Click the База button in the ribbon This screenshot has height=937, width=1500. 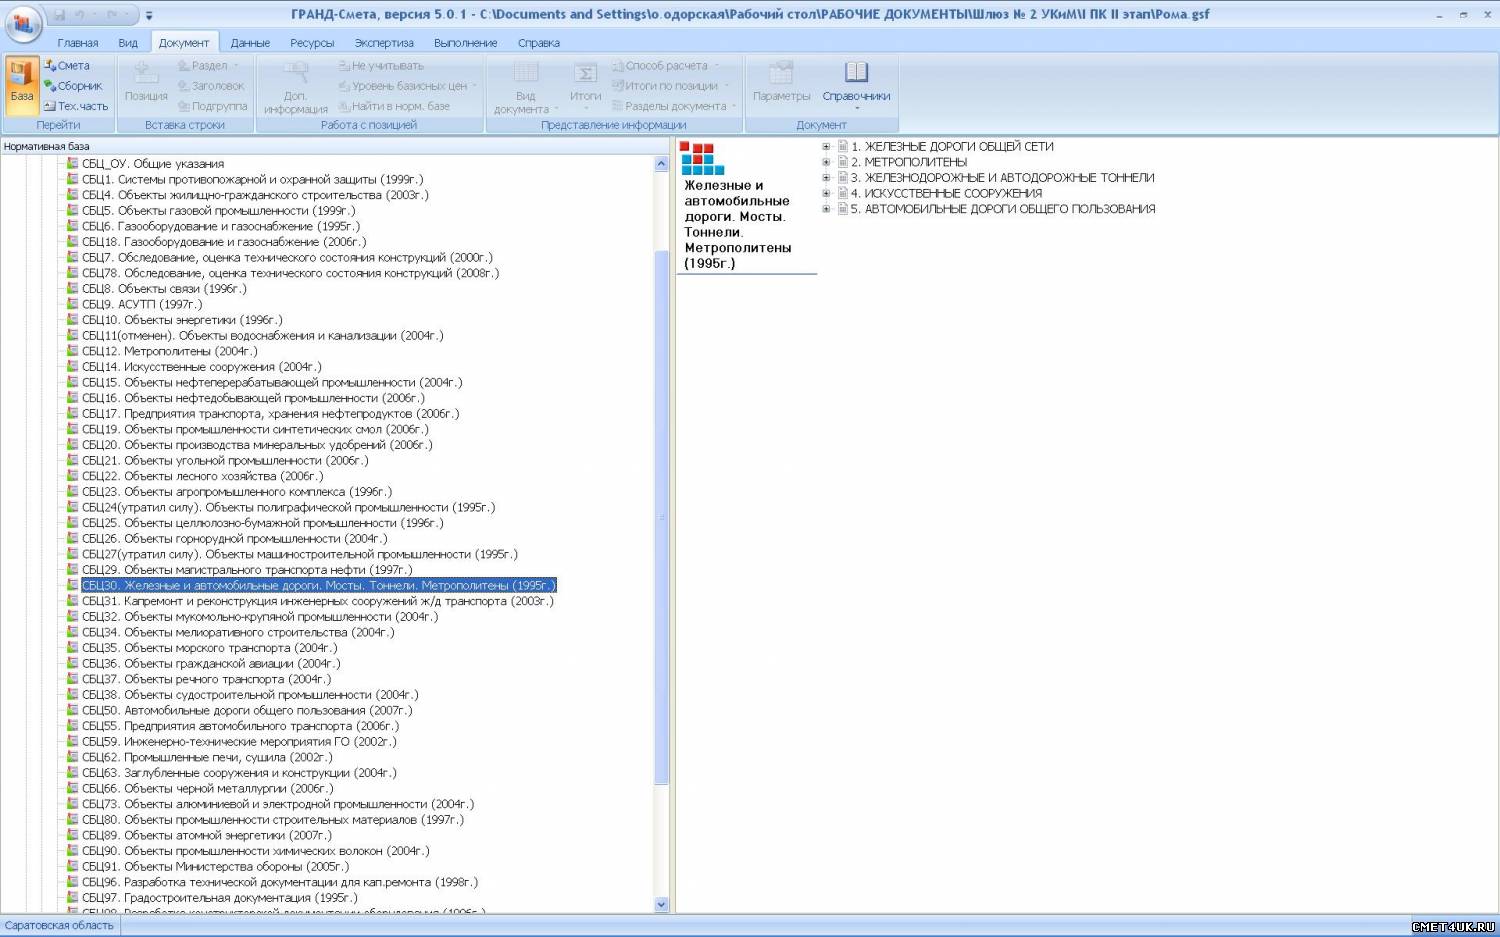coord(22,85)
